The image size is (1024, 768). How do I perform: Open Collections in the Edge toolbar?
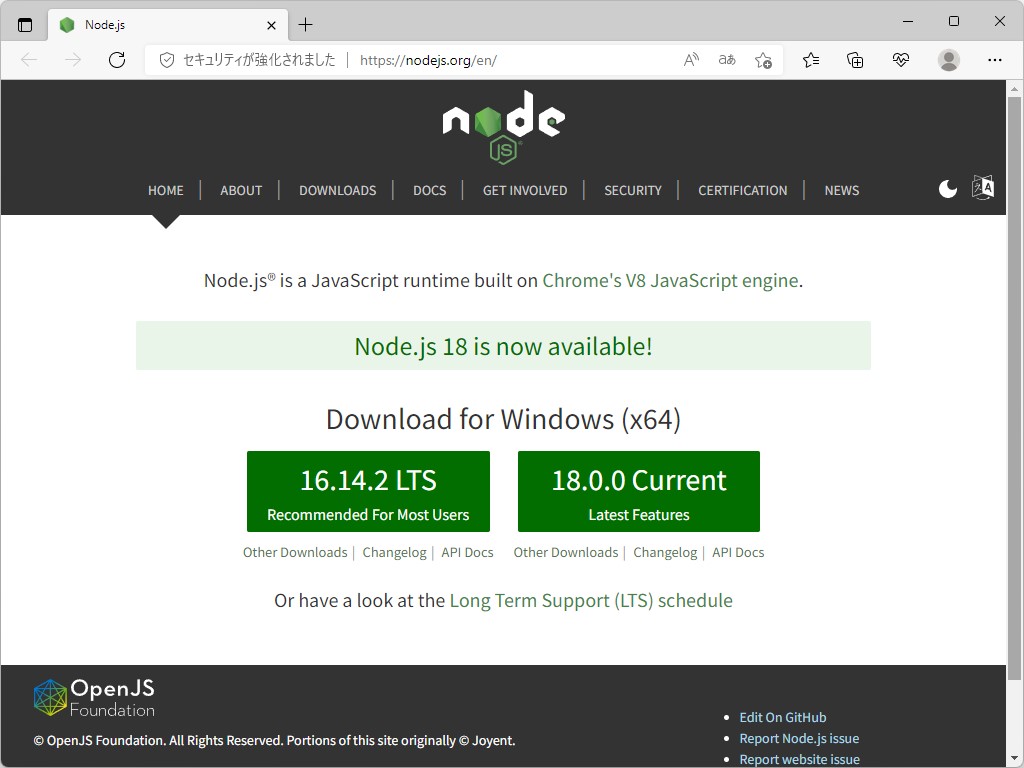point(855,60)
